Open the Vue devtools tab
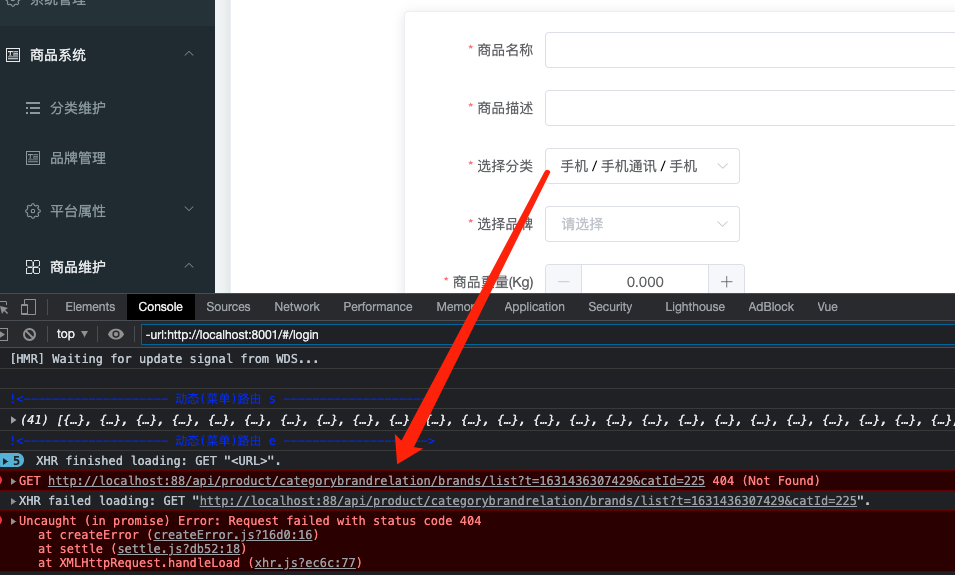The height and width of the screenshot is (575, 955). (827, 307)
